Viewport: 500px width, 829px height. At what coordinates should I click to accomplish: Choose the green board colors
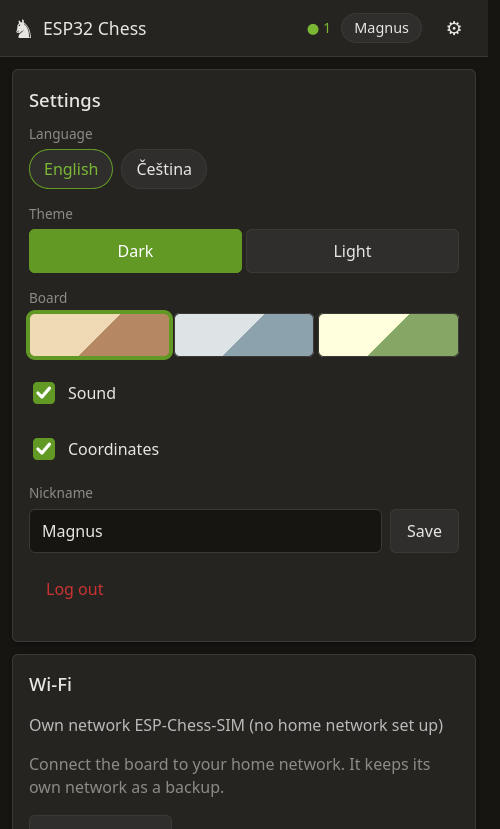(388, 335)
